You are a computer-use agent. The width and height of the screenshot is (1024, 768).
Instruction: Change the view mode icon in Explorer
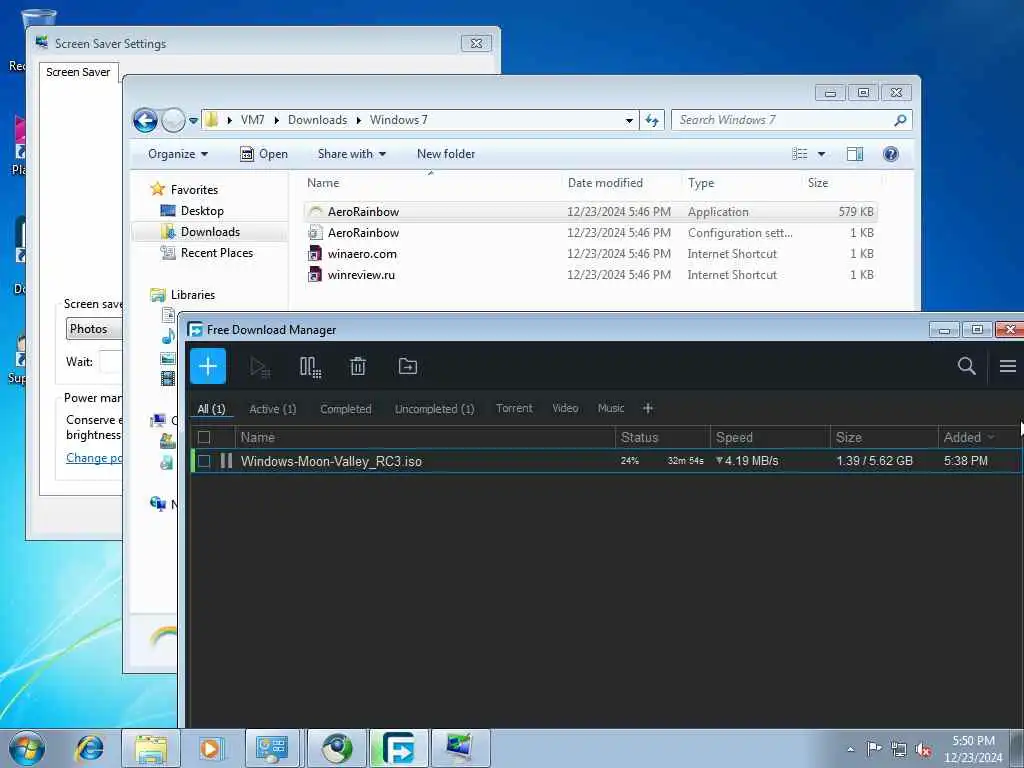(800, 154)
